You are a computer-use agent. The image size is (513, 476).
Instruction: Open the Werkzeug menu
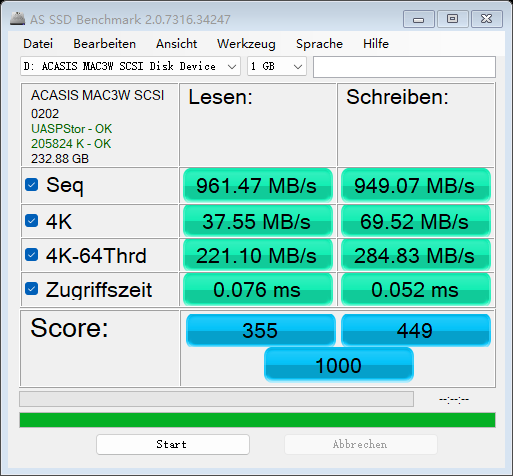[246, 44]
